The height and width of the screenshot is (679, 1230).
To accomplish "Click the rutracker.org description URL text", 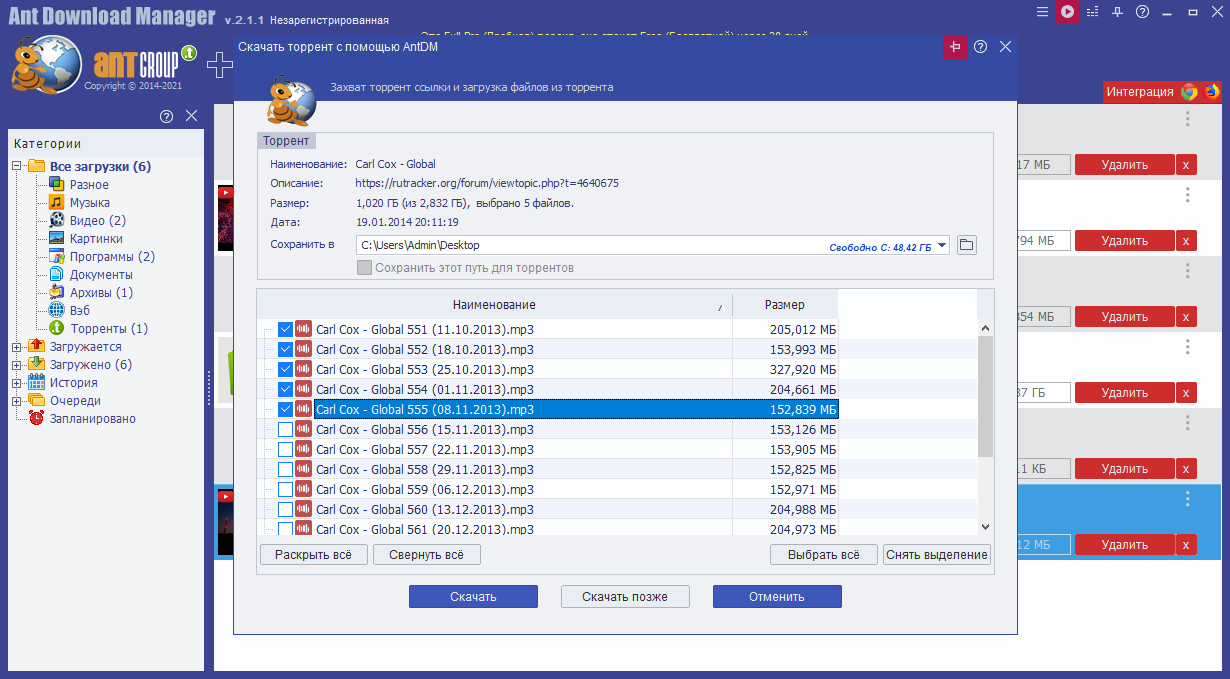I will tap(487, 183).
